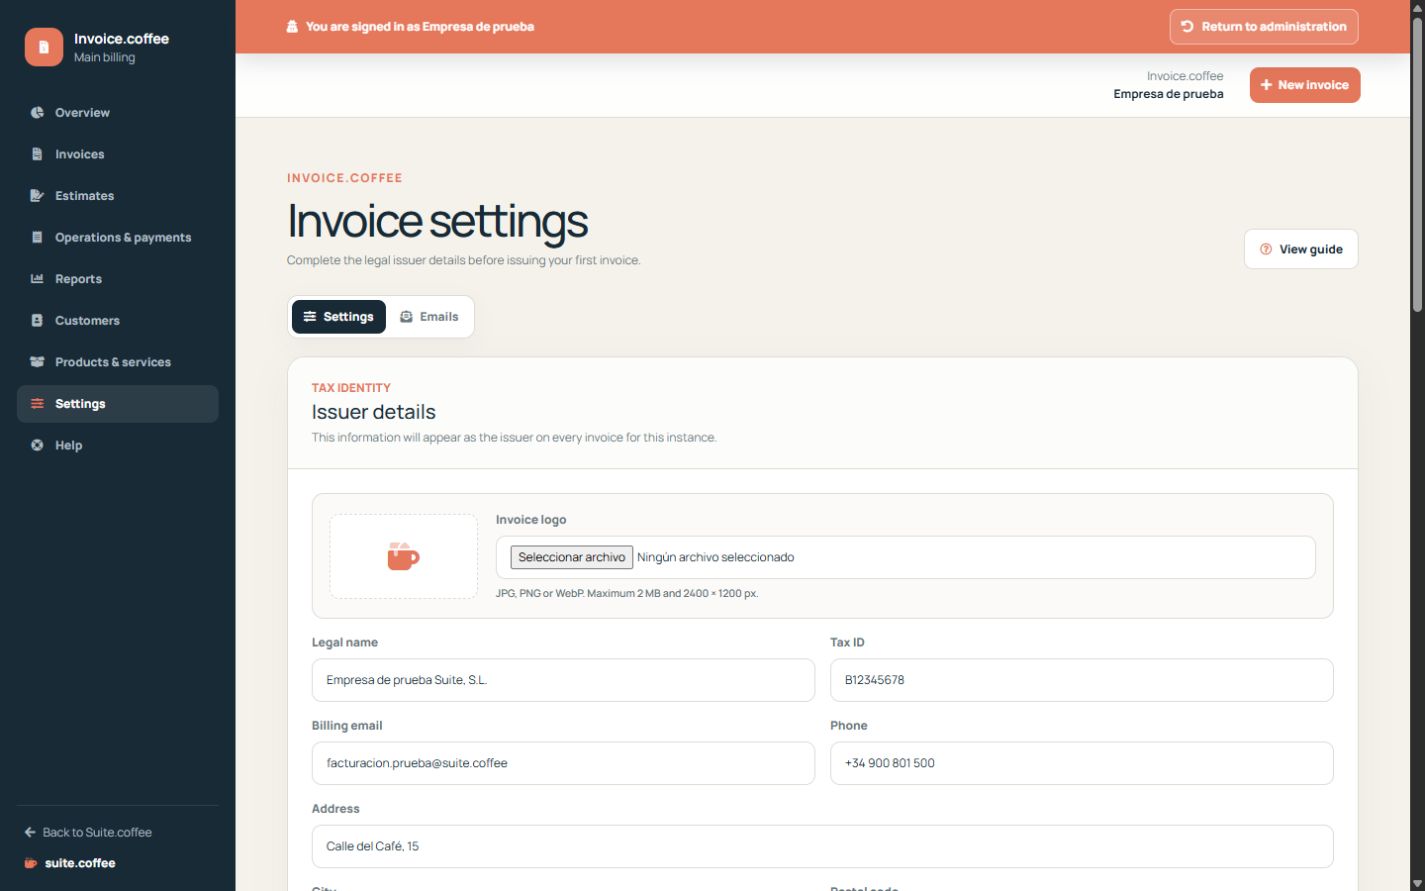Click the Estimates pencil icon
1425x891 pixels.
point(37,196)
